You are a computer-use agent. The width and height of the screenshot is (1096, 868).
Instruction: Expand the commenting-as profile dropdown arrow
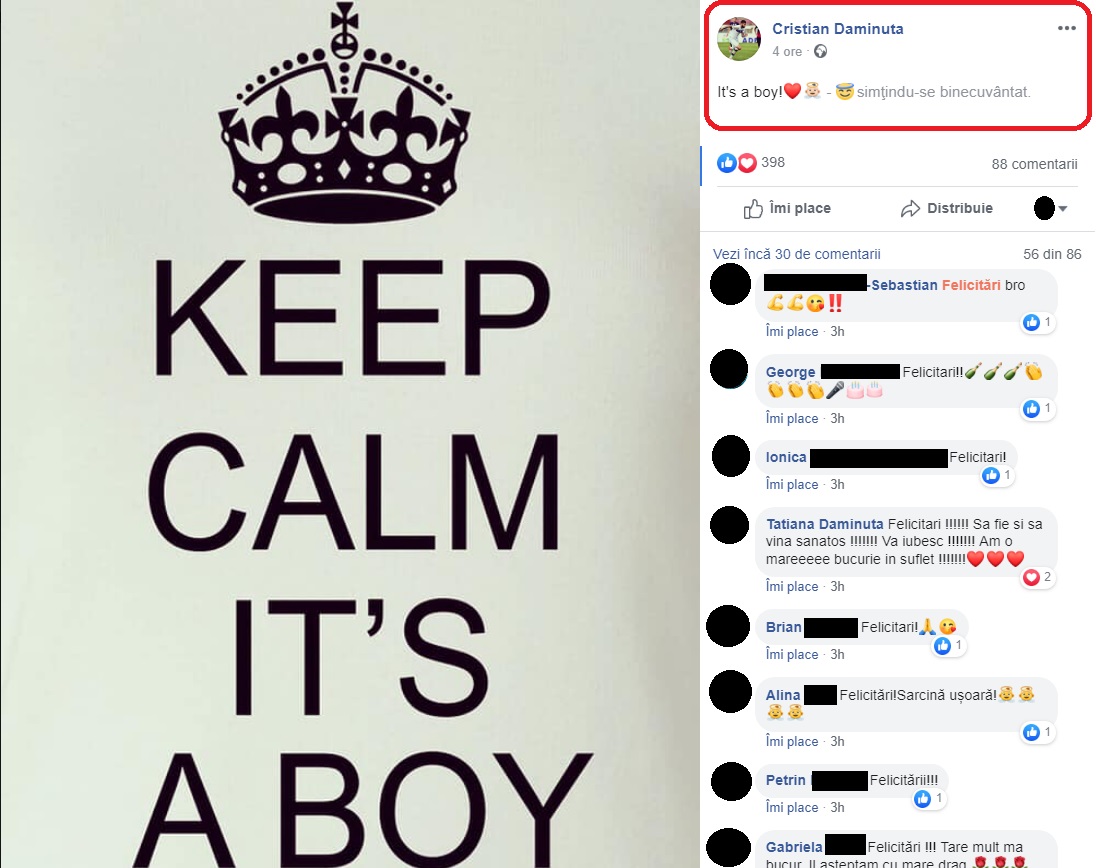1062,208
